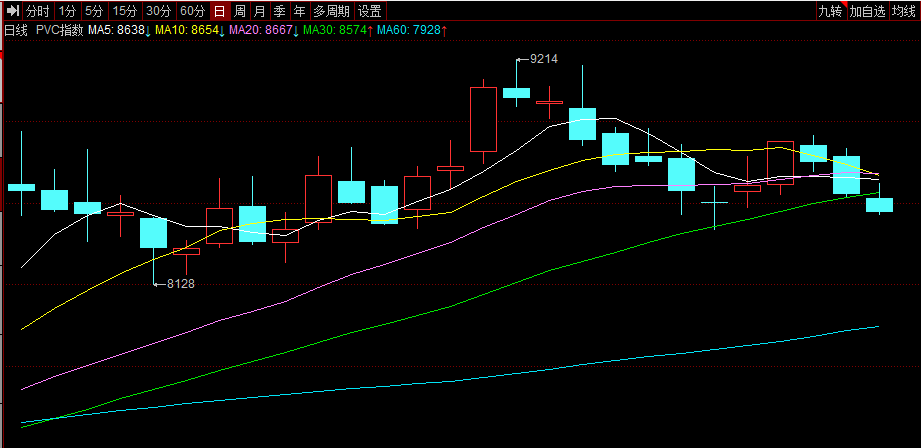Viewport: 921px width, 448px height.
Task: Toggle the 九转 indicator button
Action: coord(831,10)
